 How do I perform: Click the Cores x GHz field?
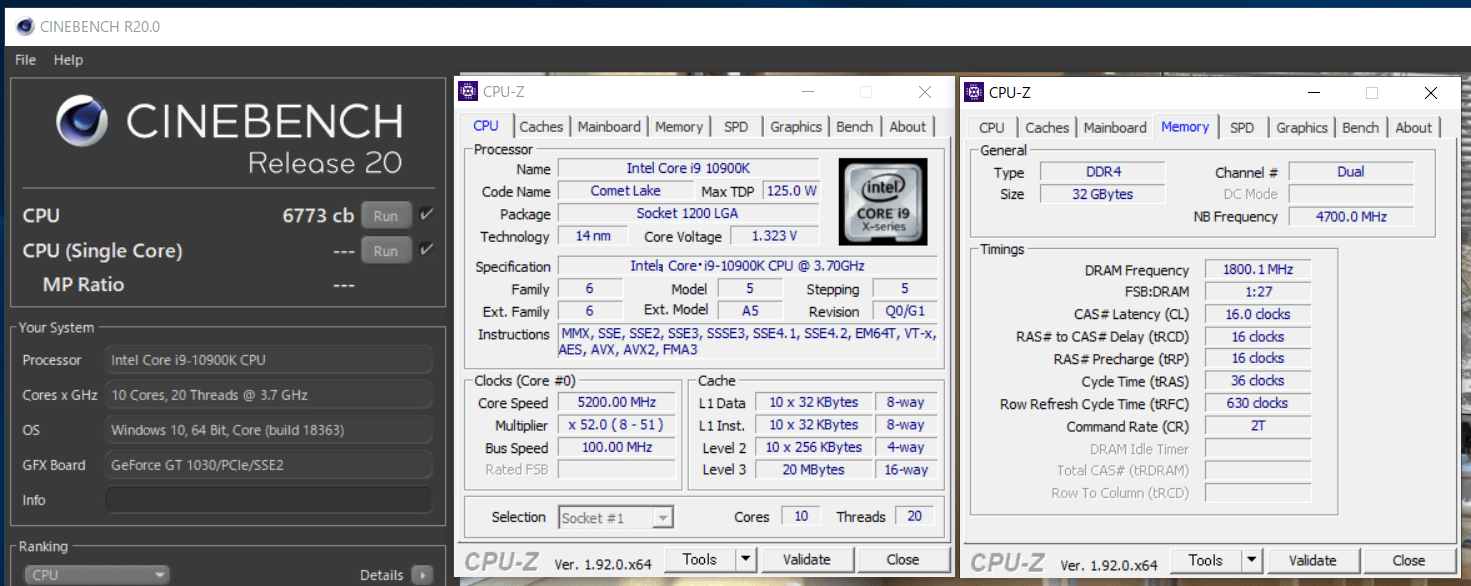point(269,395)
